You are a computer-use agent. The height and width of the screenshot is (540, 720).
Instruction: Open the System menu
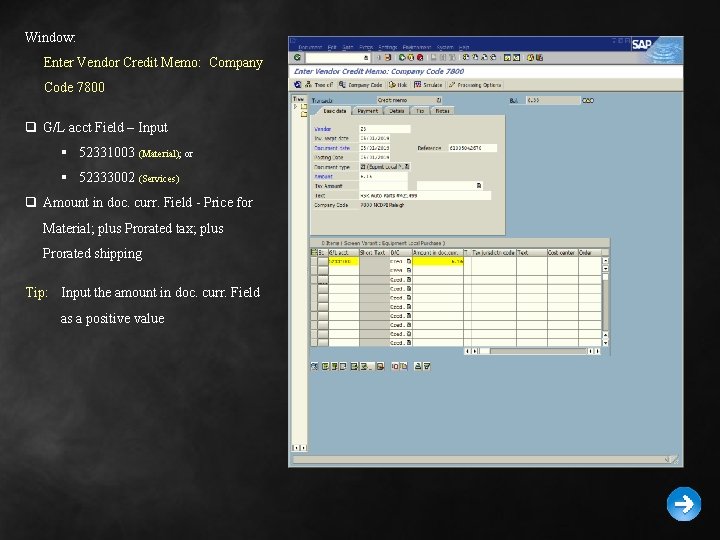coord(445,47)
